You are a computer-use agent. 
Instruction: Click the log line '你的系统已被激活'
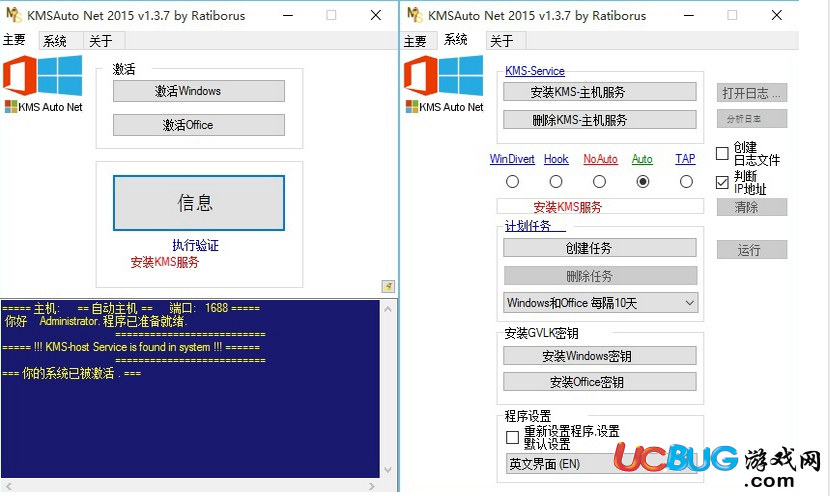pos(71,373)
